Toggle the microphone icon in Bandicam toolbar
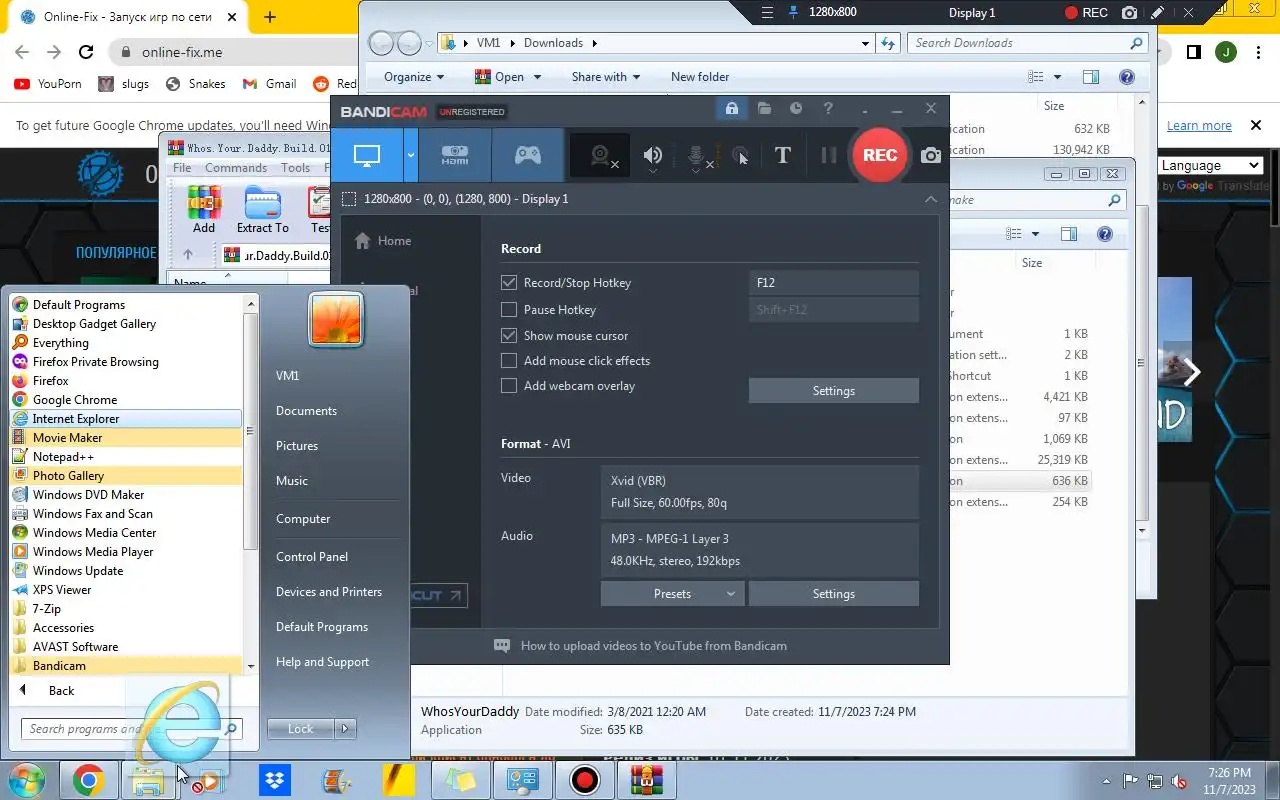 click(x=698, y=156)
